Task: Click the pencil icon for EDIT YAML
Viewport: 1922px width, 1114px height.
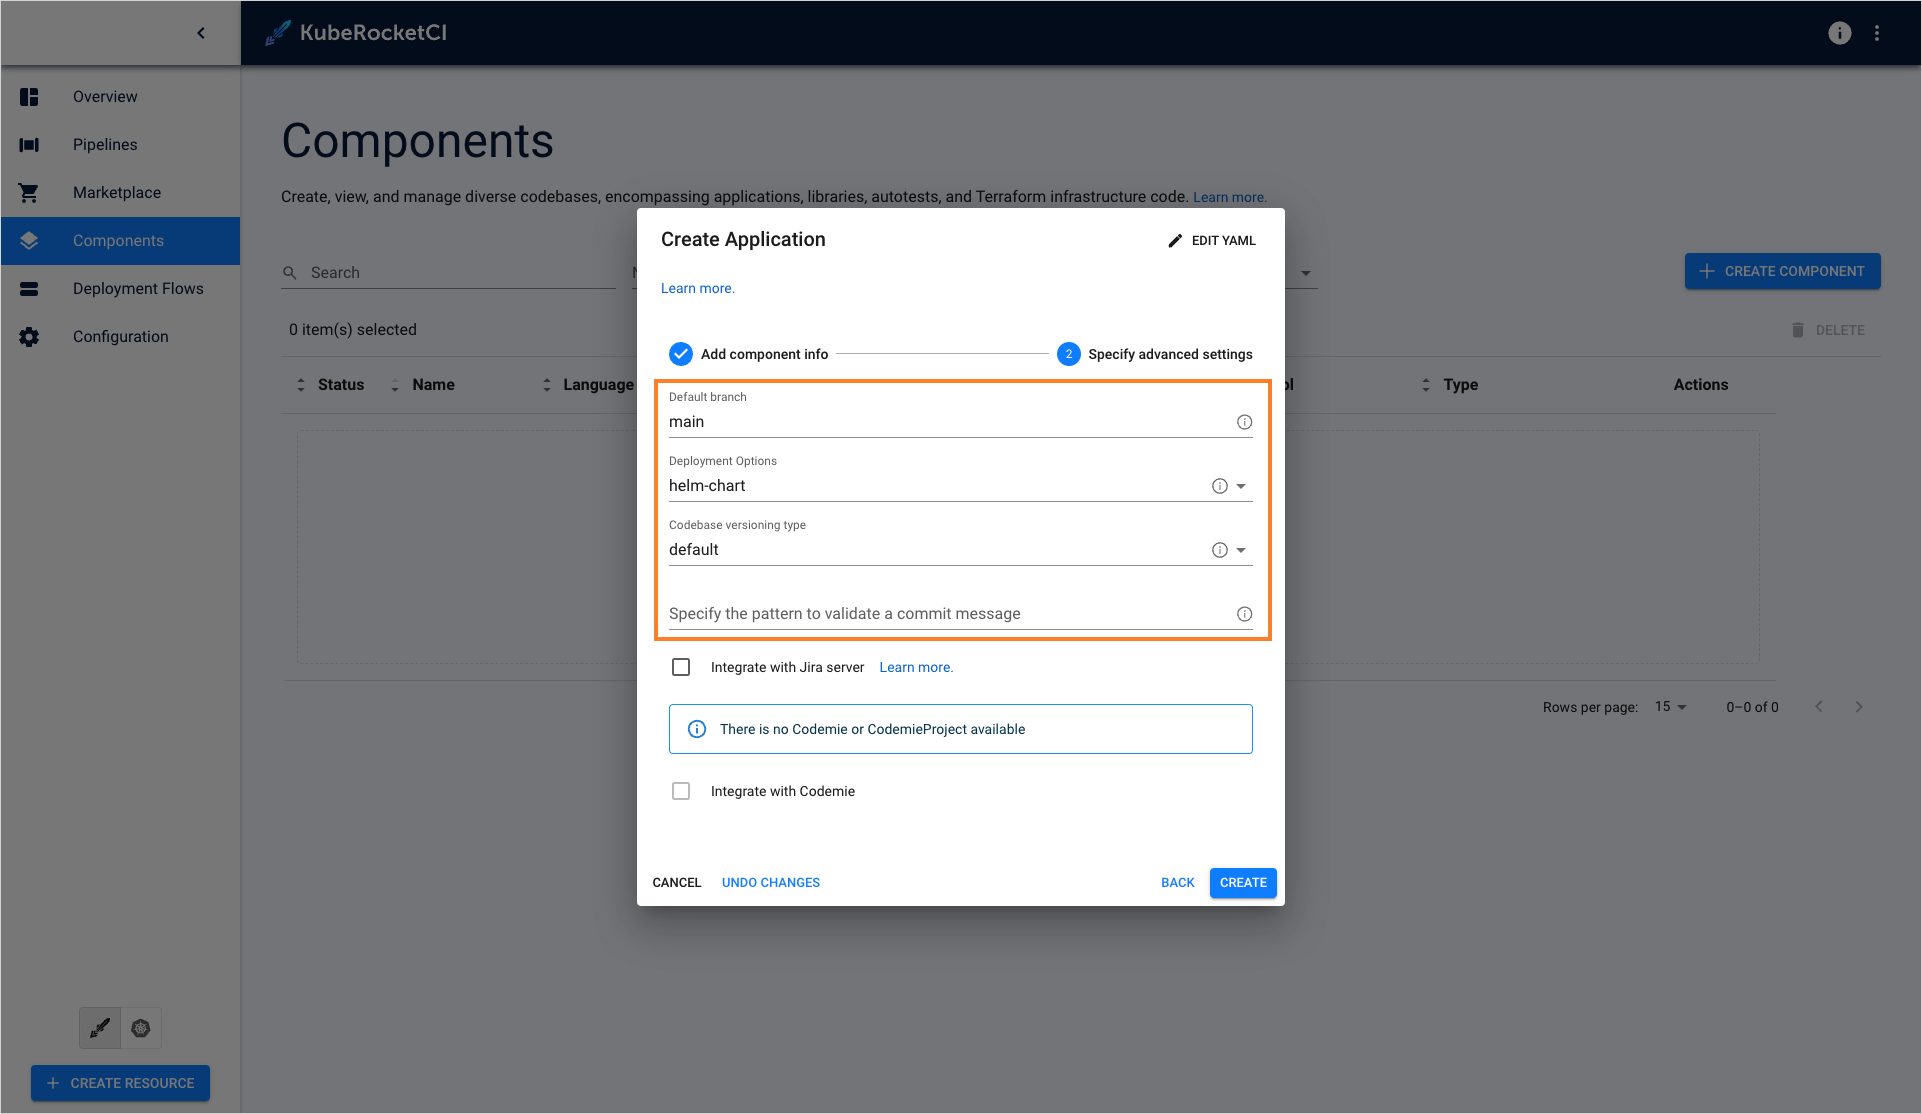Action: pos(1174,240)
